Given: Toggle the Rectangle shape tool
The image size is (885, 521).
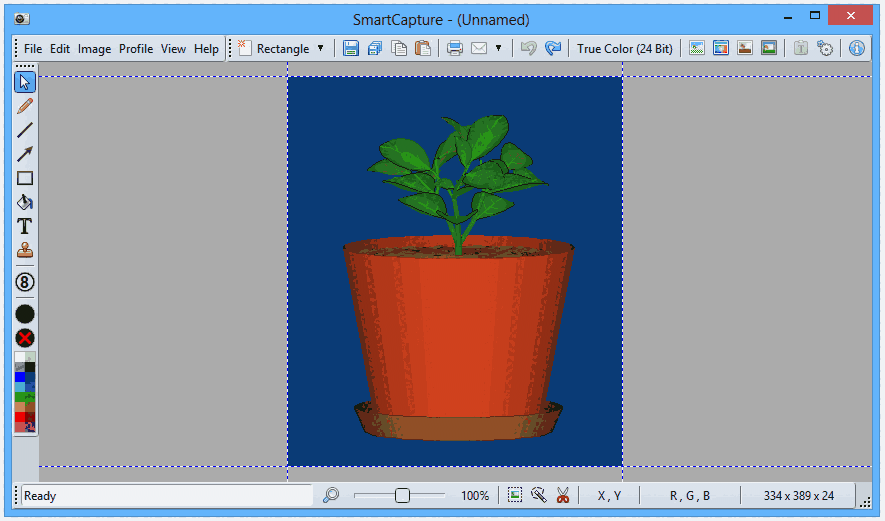Looking at the screenshot, I should tap(25, 178).
